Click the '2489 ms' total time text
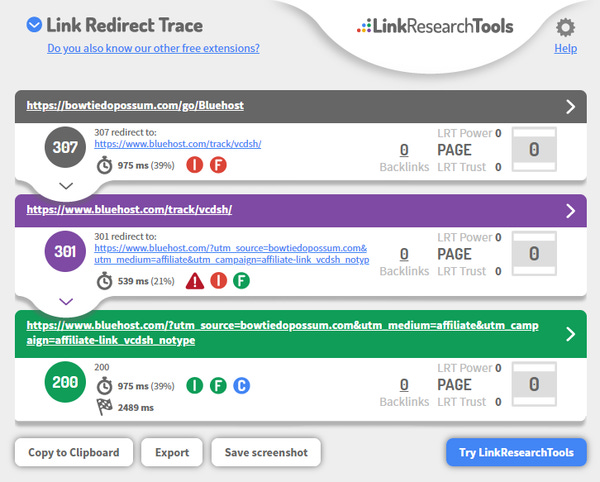The width and height of the screenshot is (600, 482). pos(135,408)
